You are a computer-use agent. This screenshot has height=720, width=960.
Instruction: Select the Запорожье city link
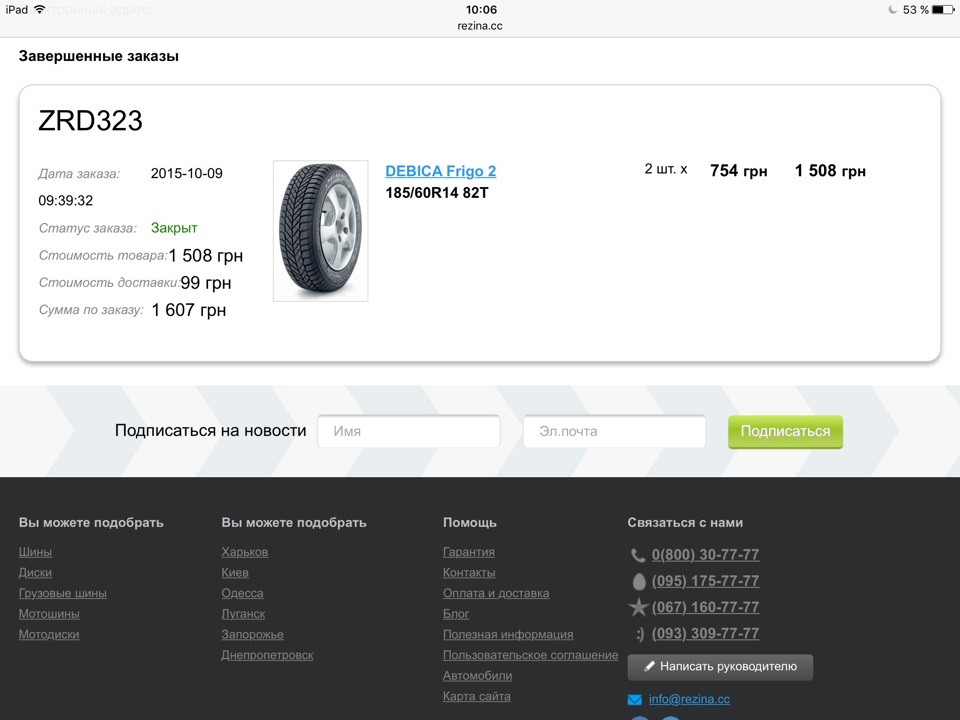pyautogui.click(x=252, y=634)
